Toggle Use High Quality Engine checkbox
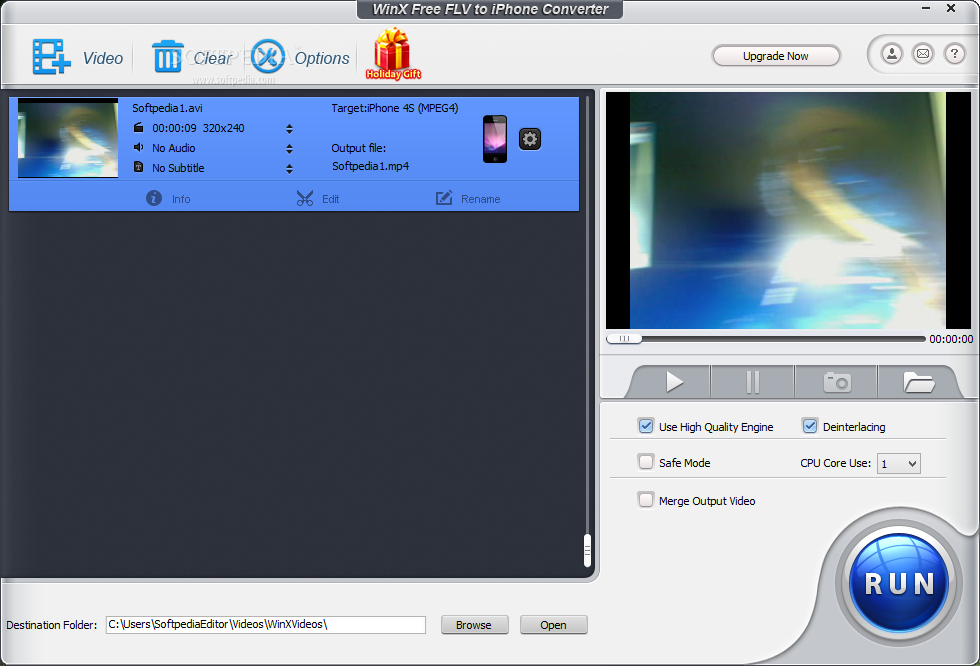This screenshot has width=980, height=666. coord(646,426)
